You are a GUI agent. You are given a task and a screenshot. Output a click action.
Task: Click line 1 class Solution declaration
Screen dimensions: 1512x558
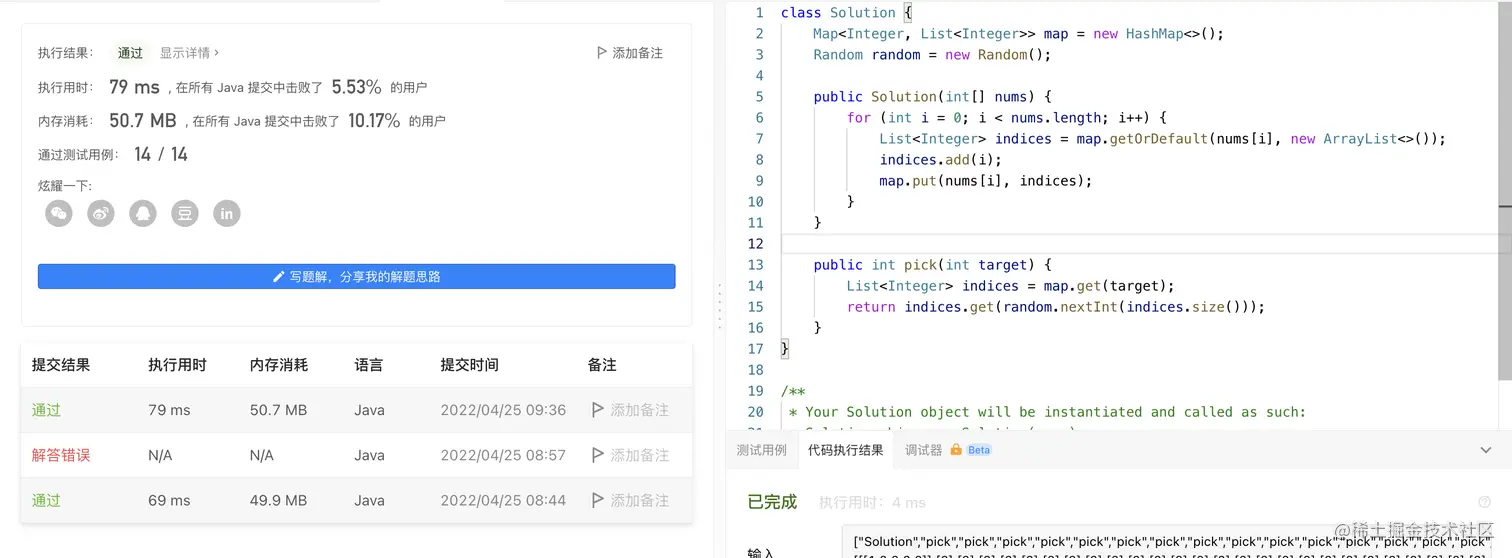click(847, 13)
